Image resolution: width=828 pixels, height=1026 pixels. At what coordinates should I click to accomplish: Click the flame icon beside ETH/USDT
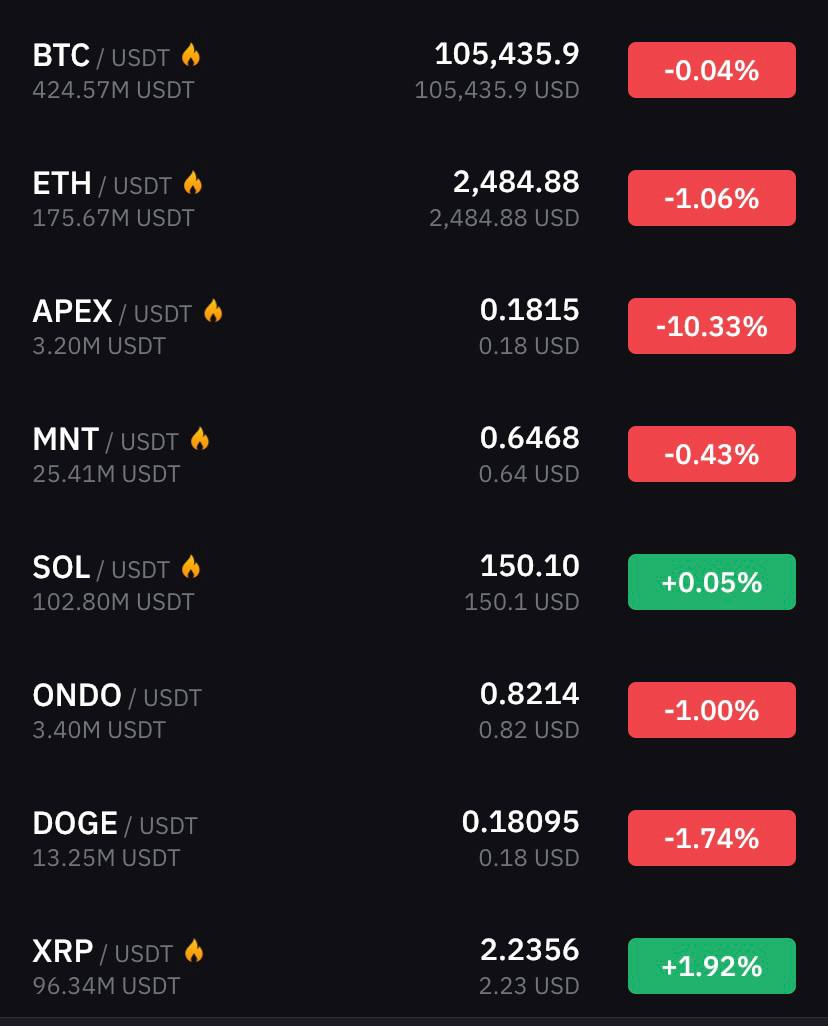pos(192,183)
